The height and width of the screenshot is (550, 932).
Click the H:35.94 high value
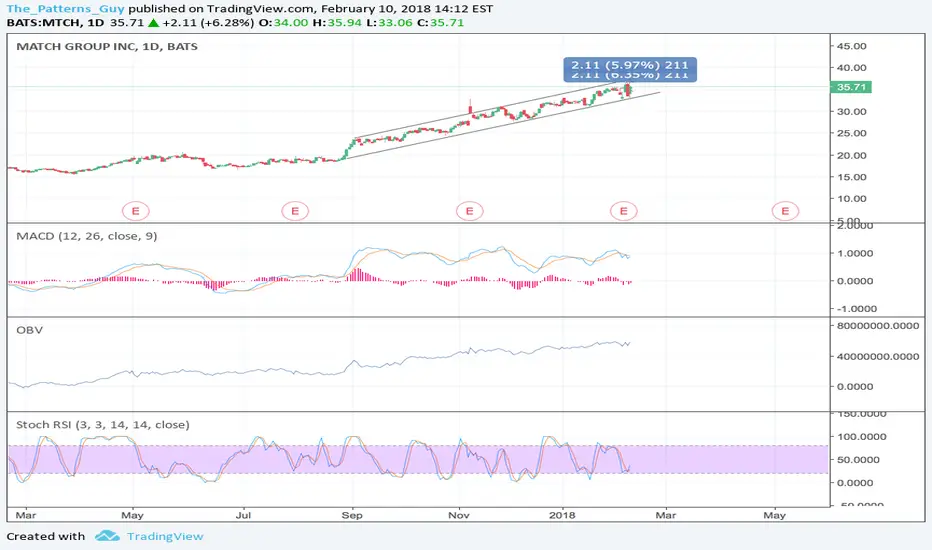(x=338, y=23)
